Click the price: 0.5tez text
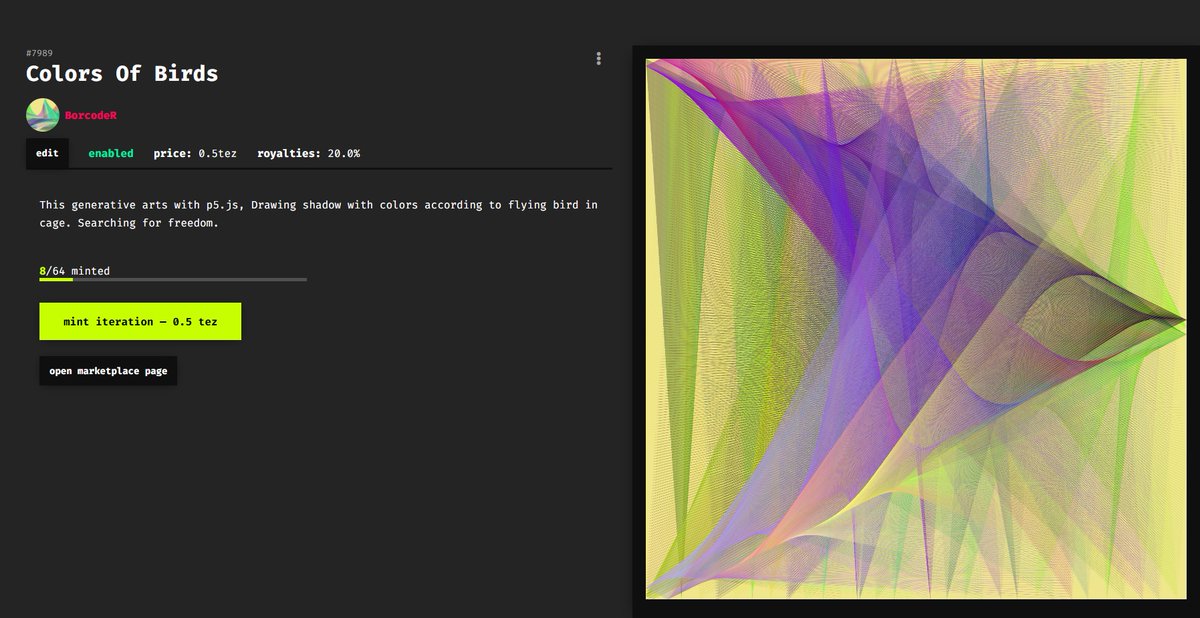The image size is (1200, 618). 195,154
